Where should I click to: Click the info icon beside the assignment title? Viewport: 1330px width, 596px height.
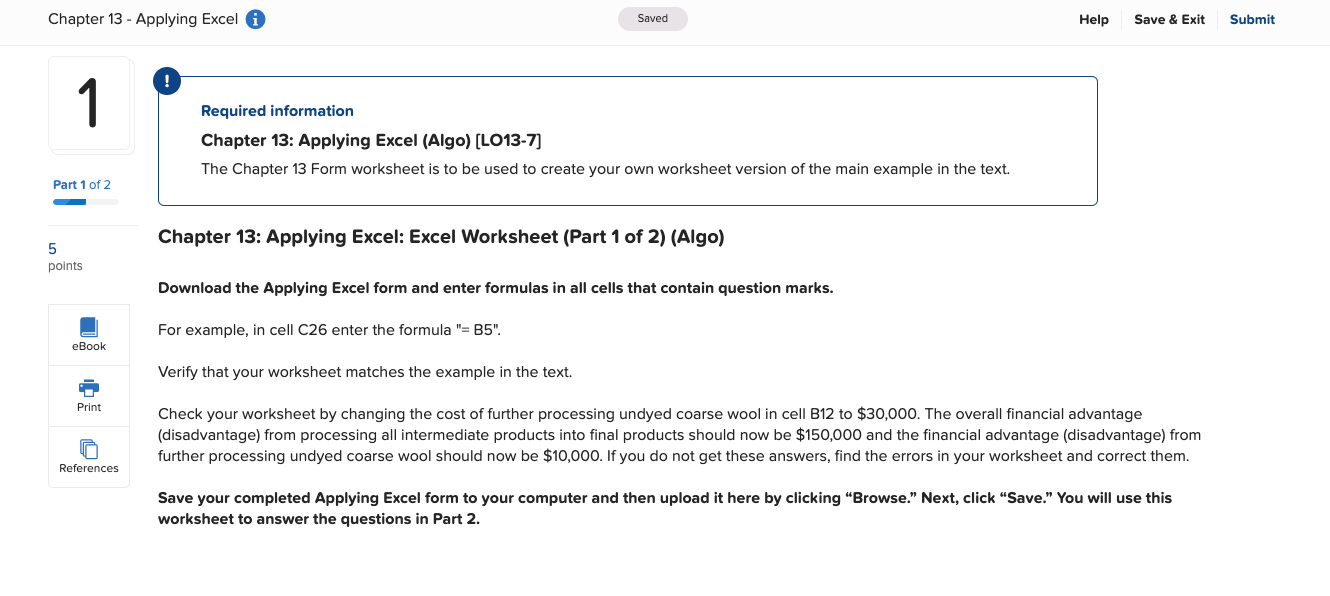(x=255, y=18)
